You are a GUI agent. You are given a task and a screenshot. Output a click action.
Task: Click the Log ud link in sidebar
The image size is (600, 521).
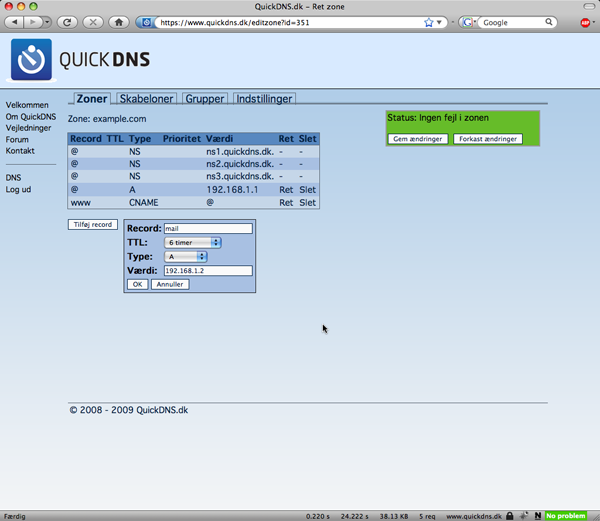(x=18, y=189)
